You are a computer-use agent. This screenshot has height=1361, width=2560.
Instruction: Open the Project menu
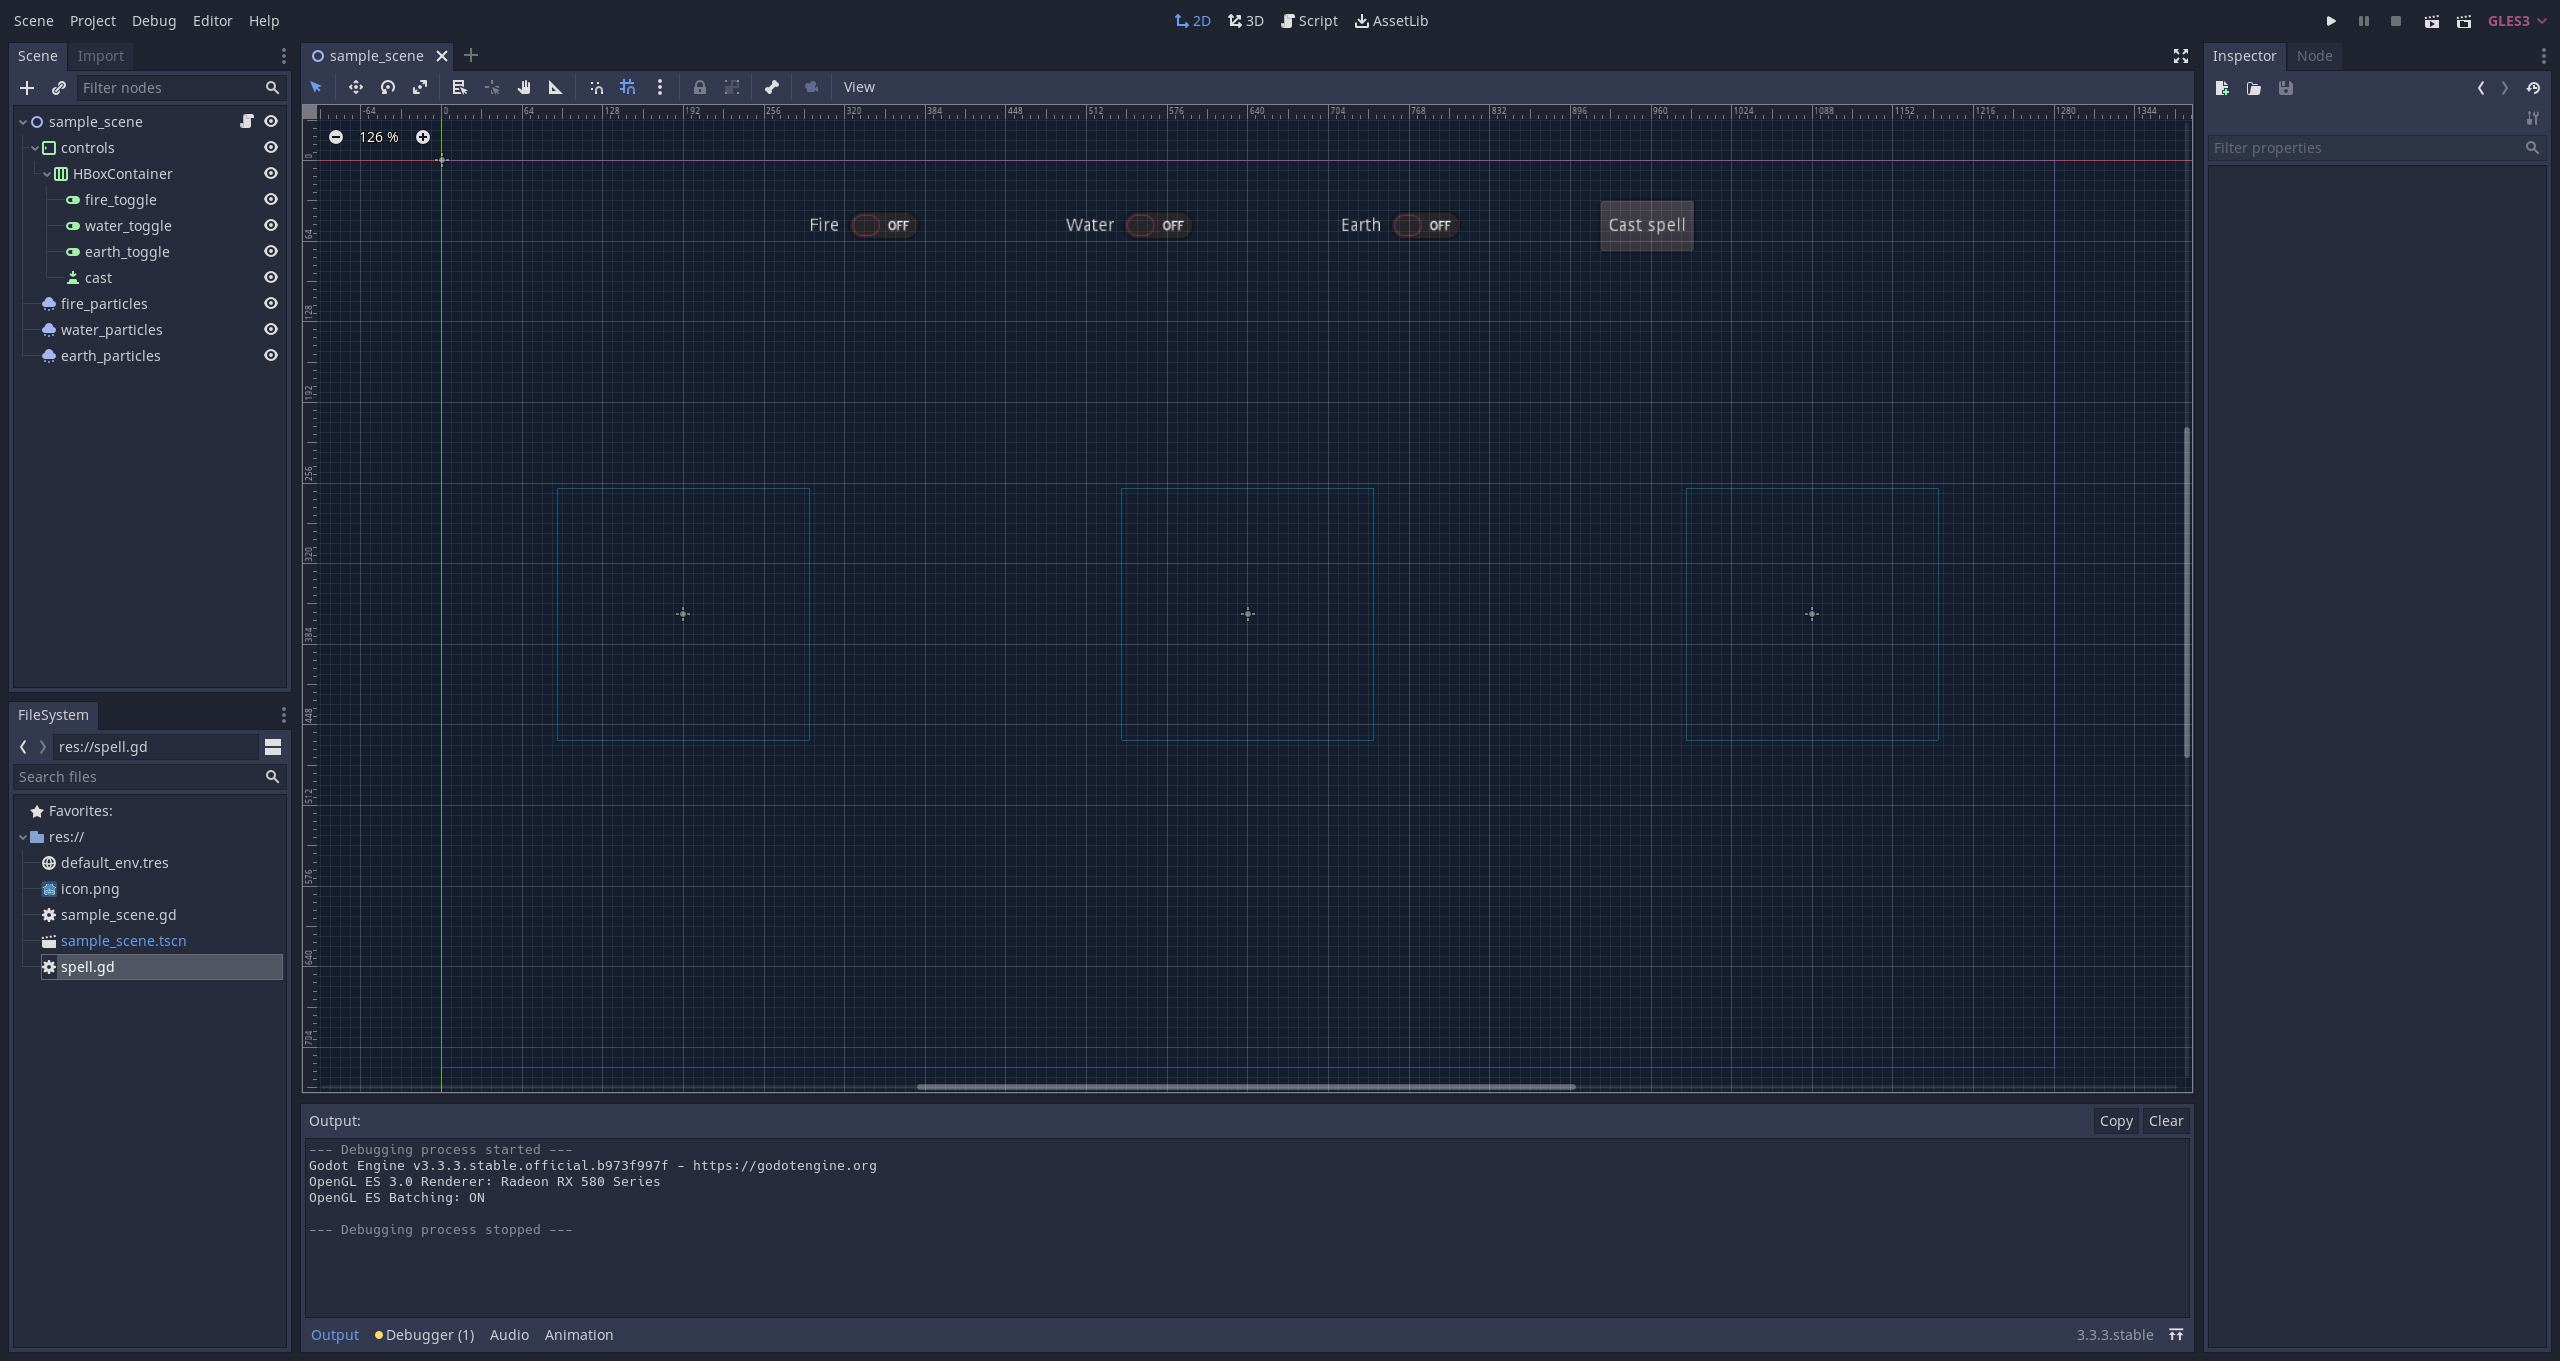pyautogui.click(x=93, y=21)
